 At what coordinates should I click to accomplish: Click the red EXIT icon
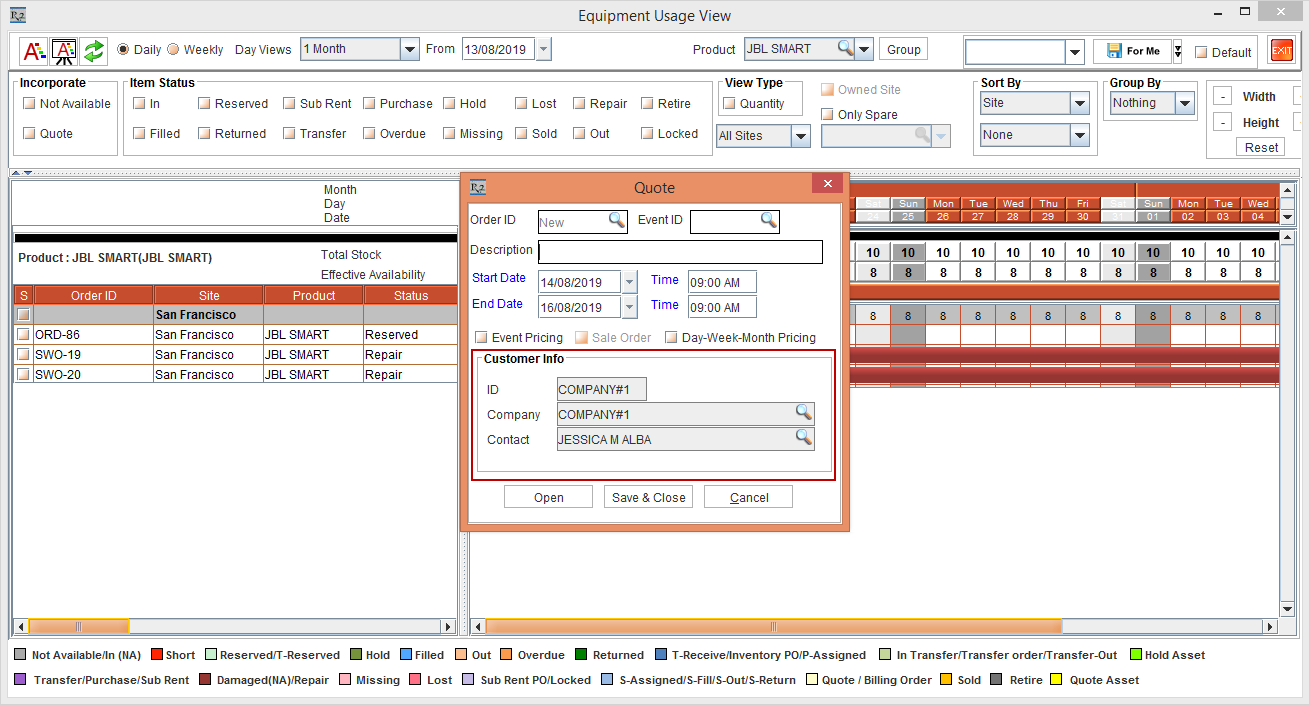pos(1281,51)
